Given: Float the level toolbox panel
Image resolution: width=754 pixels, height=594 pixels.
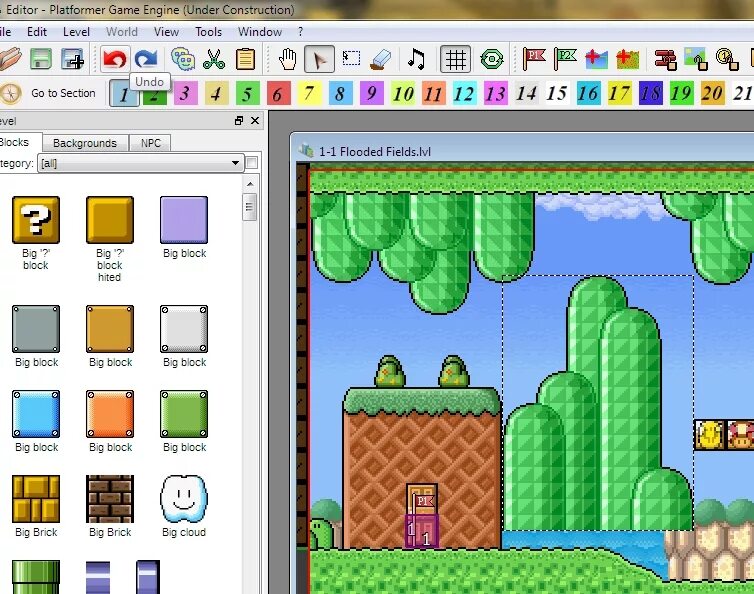Looking at the screenshot, I should (239, 121).
